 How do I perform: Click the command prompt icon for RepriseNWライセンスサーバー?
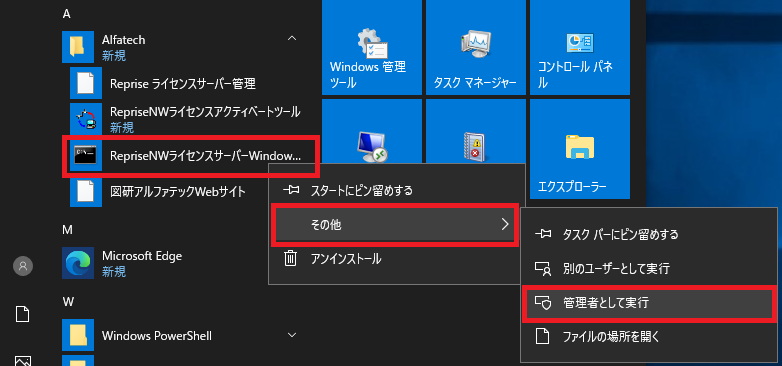(x=86, y=155)
